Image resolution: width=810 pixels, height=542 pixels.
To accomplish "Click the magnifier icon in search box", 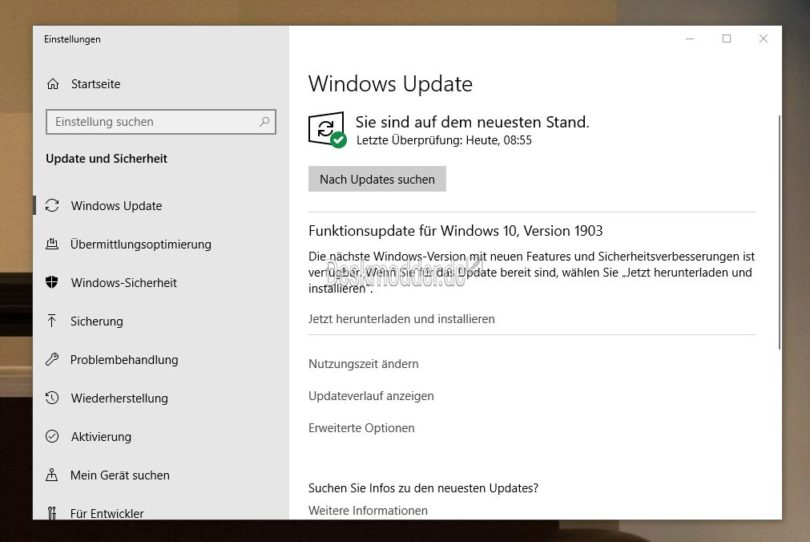I will (264, 122).
